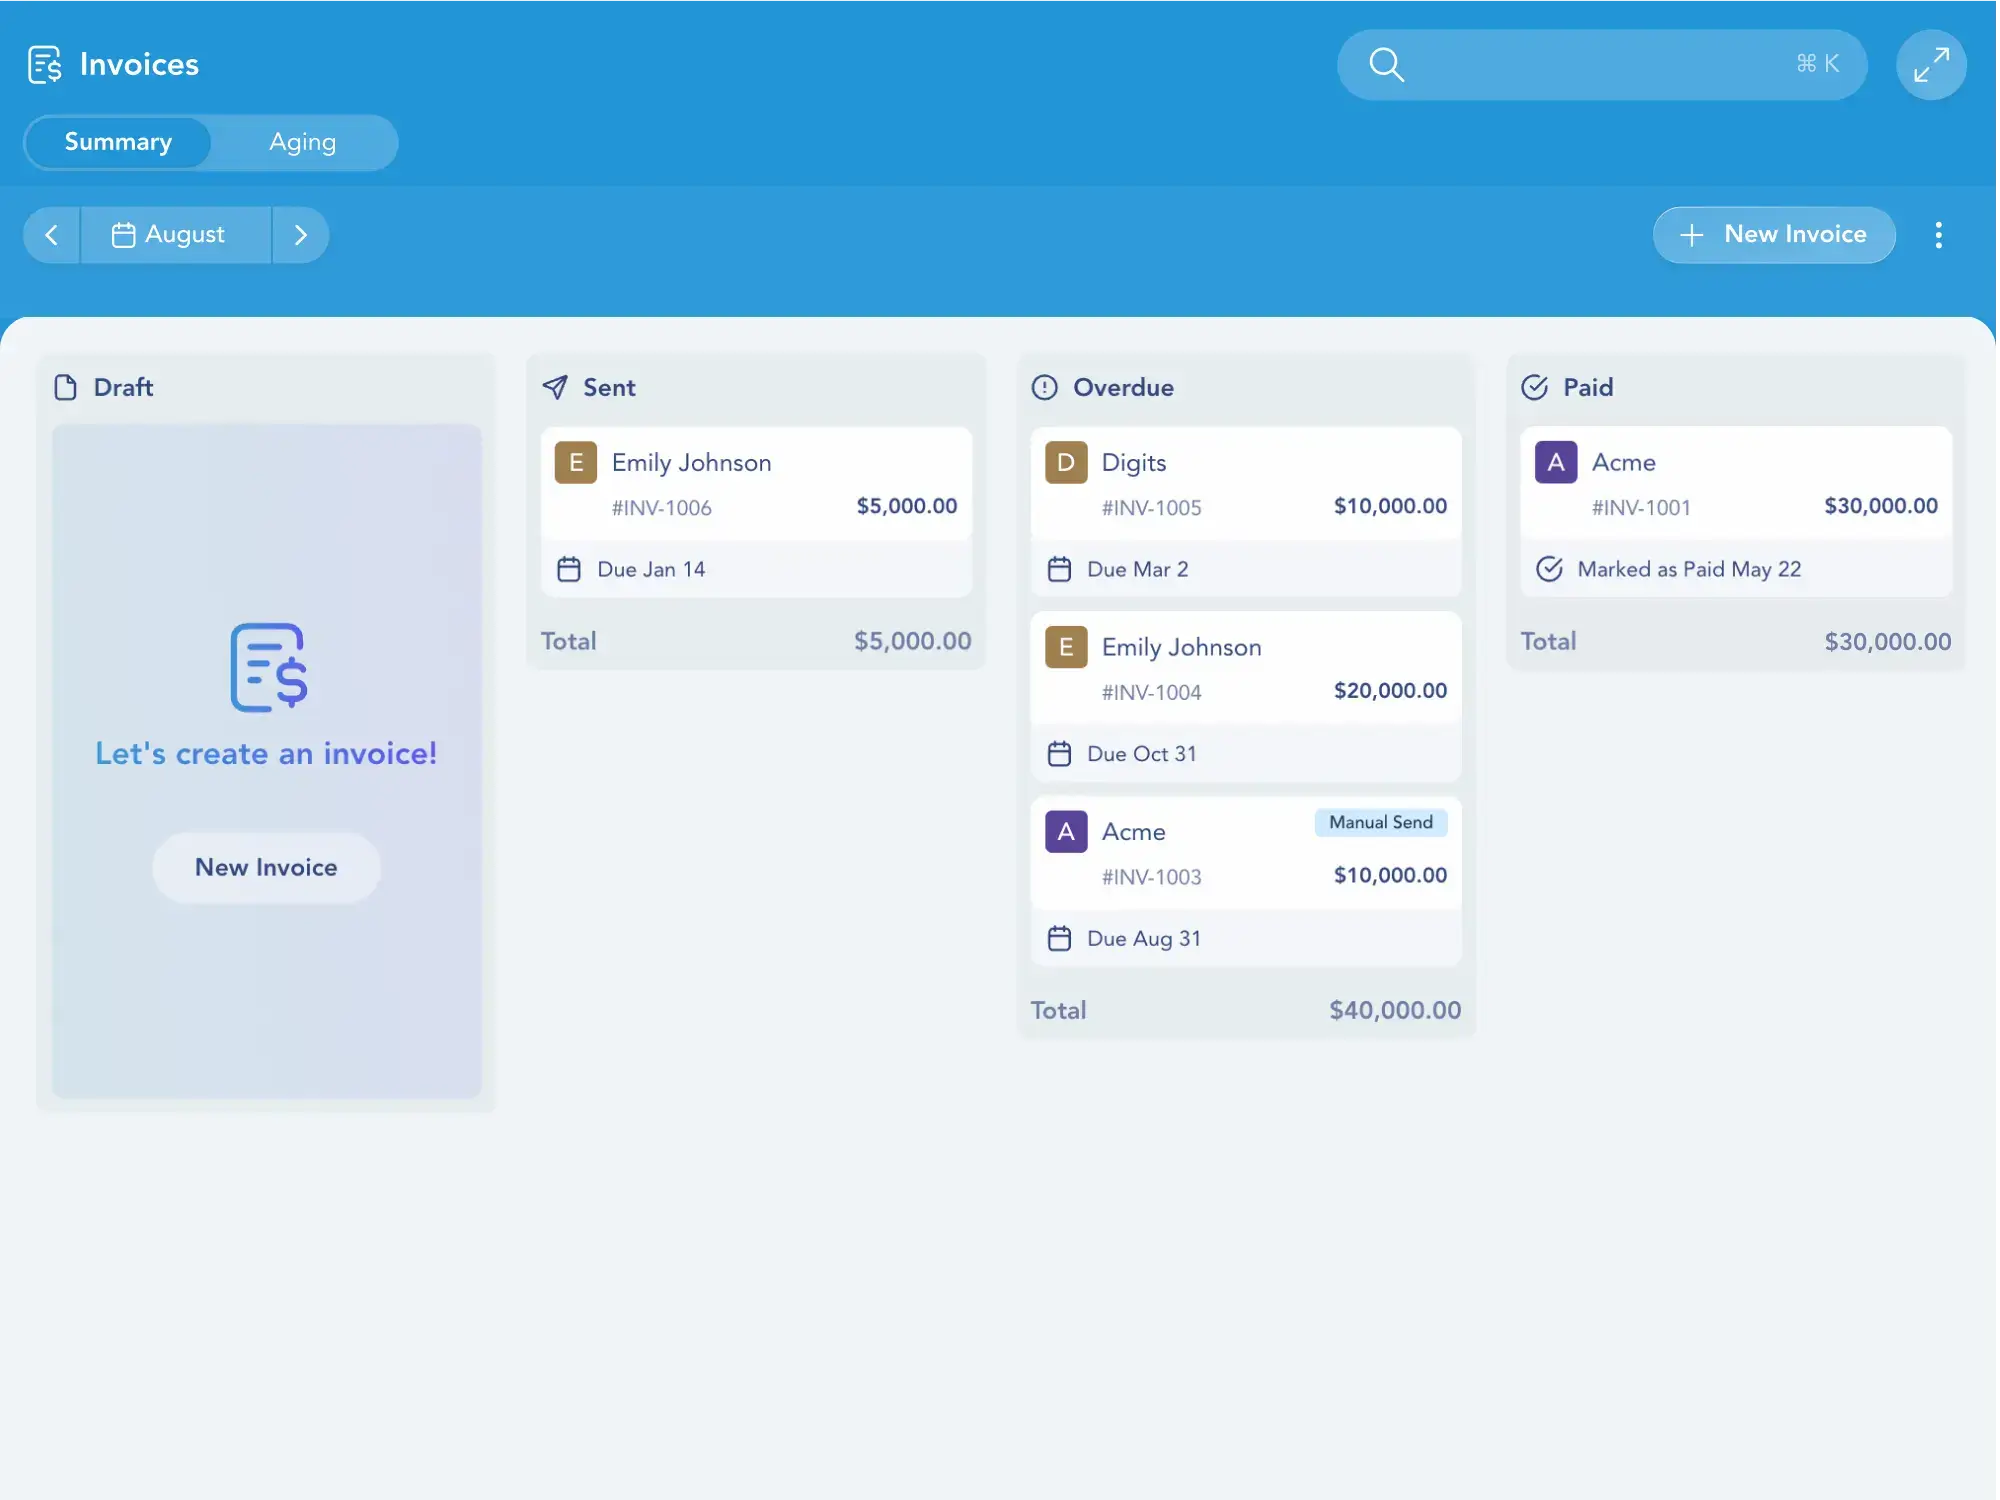Image resolution: width=2000 pixels, height=1500 pixels.
Task: Click the Paid column heading
Action: pyautogui.click(x=1588, y=387)
